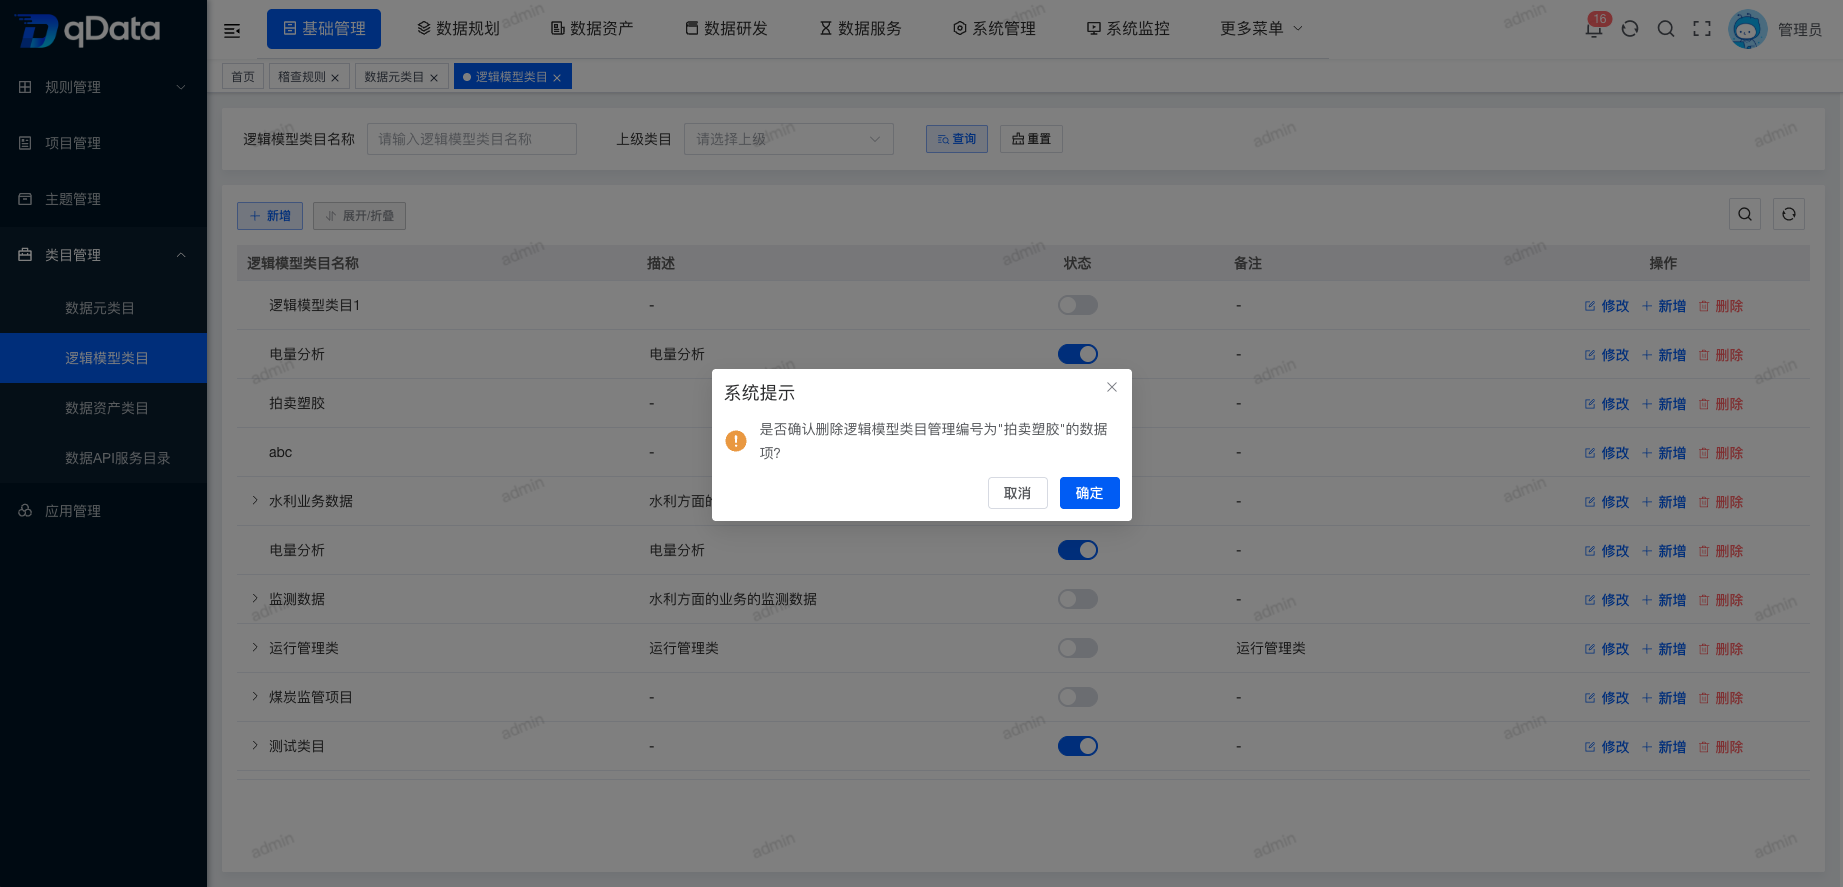Toggle status switch for second 电量分析 row
Screen dimensions: 1843x887
click(1078, 550)
